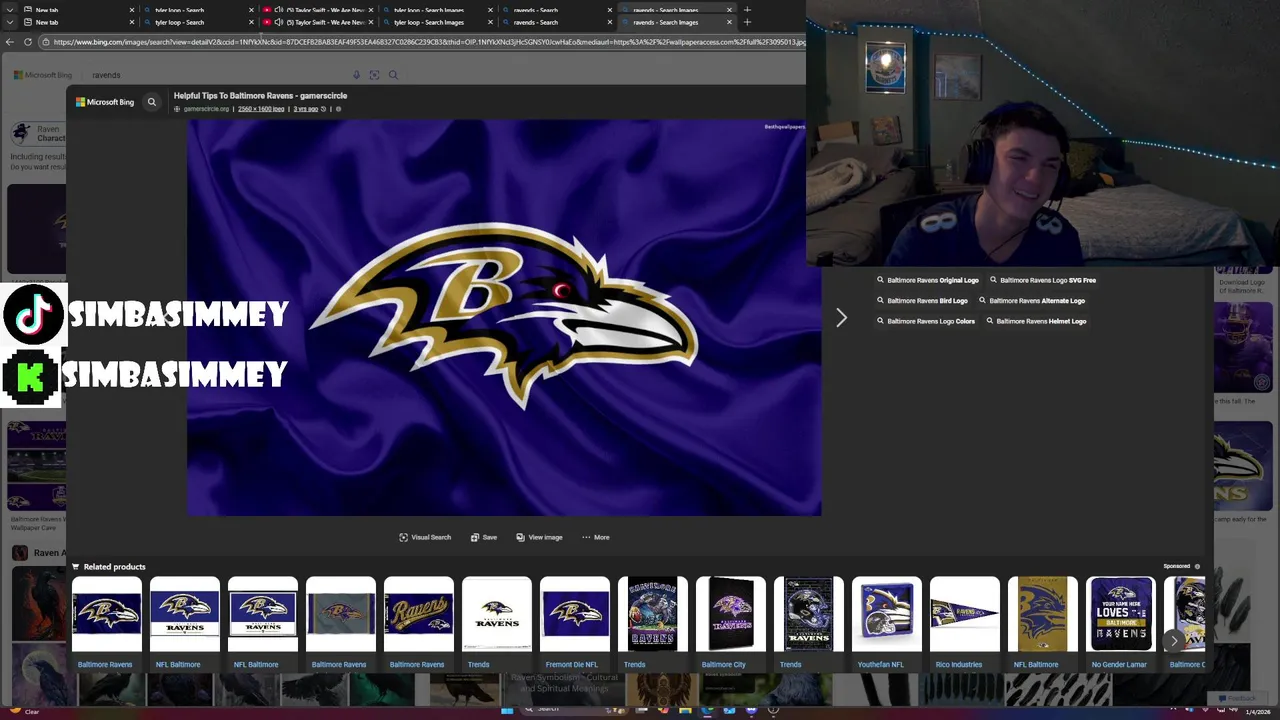Advance to next image with right arrow
Screen dimensions: 1280x720
pyautogui.click(x=841, y=318)
